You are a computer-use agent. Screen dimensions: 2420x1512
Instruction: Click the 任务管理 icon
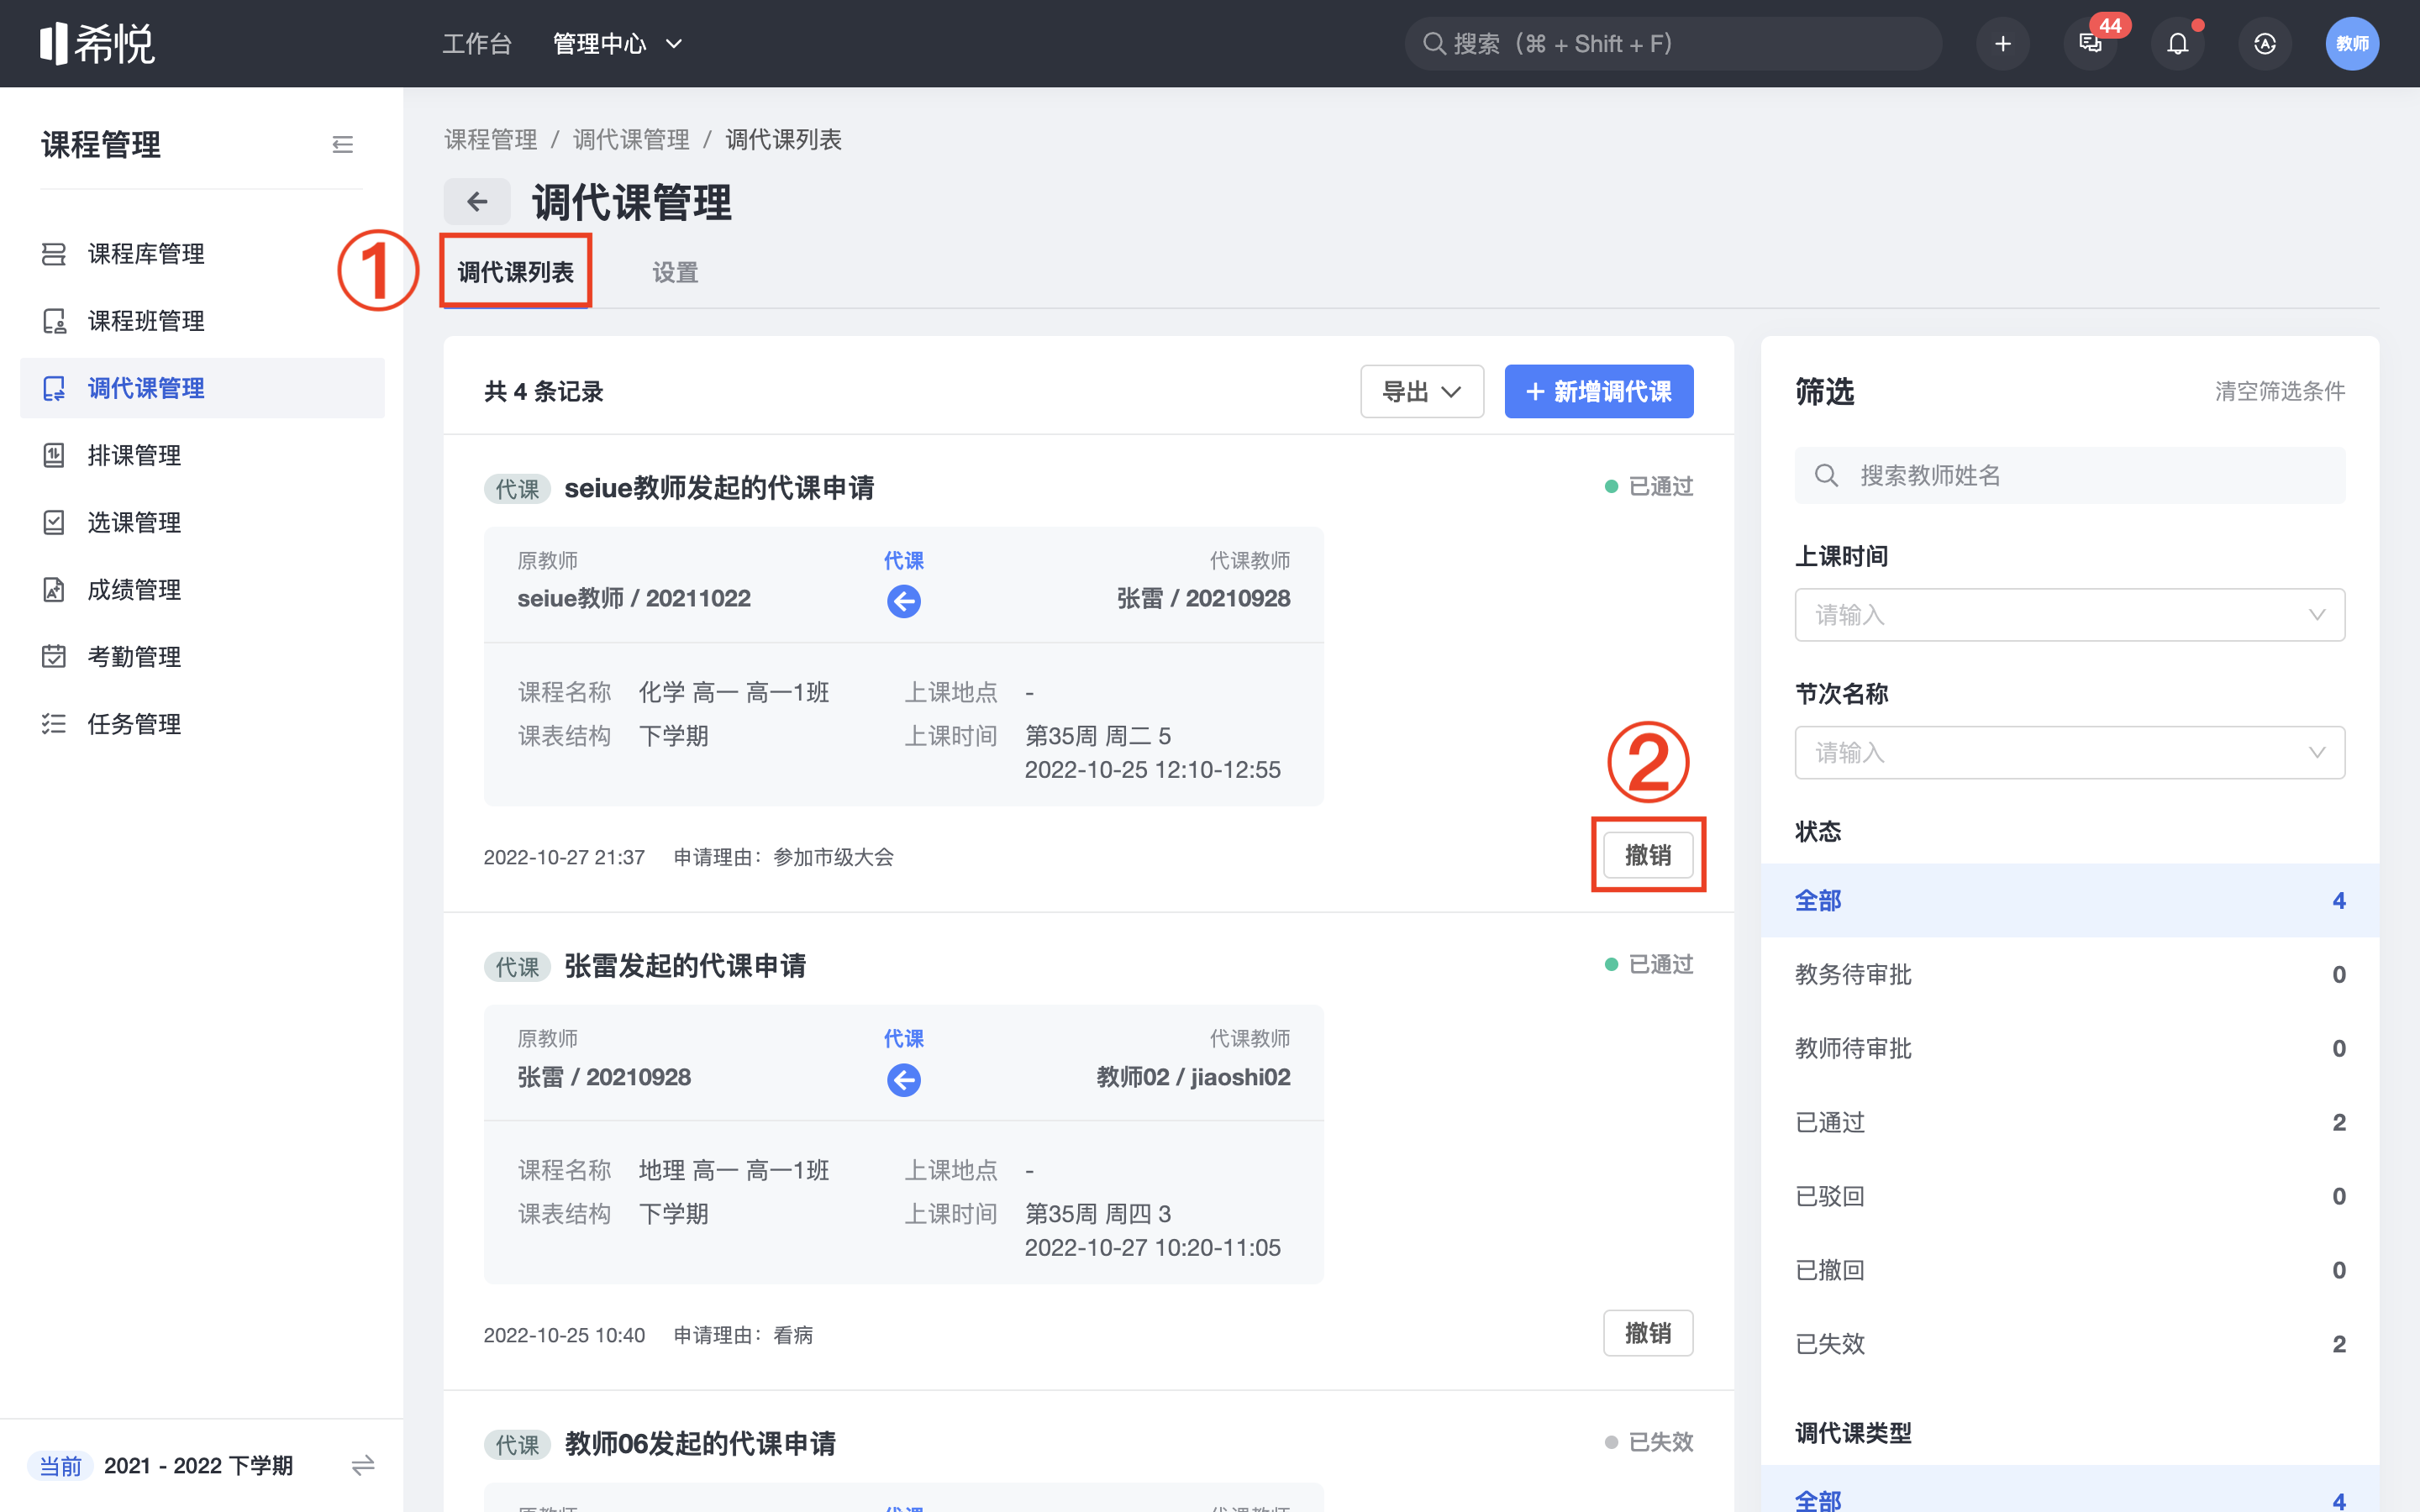[54, 724]
